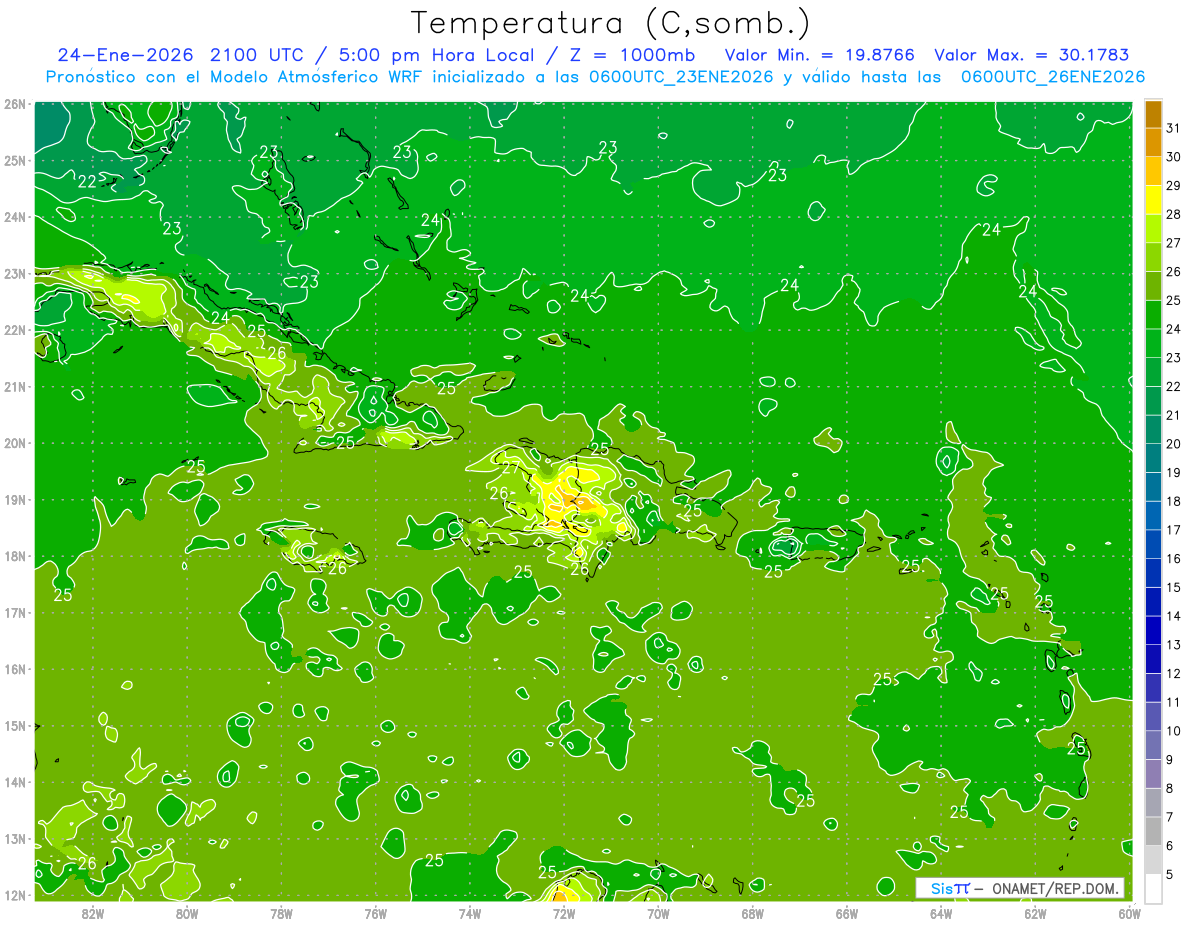Pick the legend color band between 27 and 28
Image resolution: width=1200 pixels, height=927 pixels.
point(1153,228)
